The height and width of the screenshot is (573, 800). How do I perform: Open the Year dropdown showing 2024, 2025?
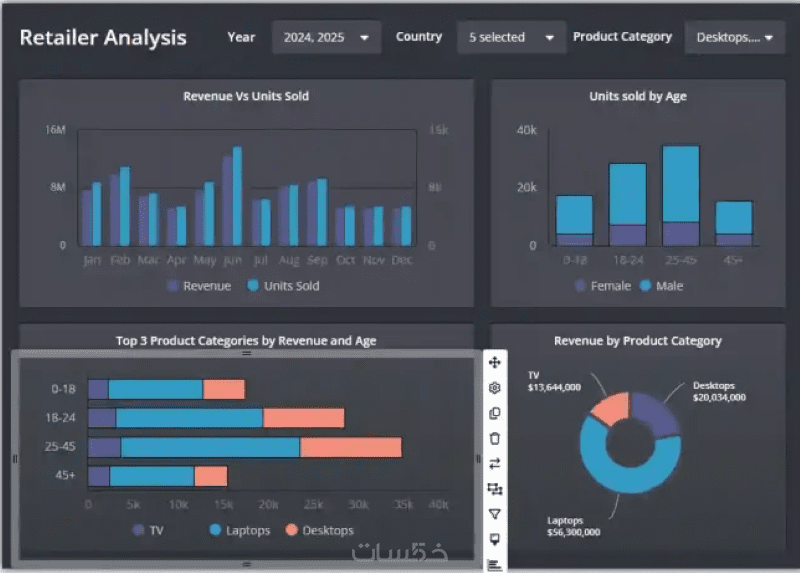point(327,37)
